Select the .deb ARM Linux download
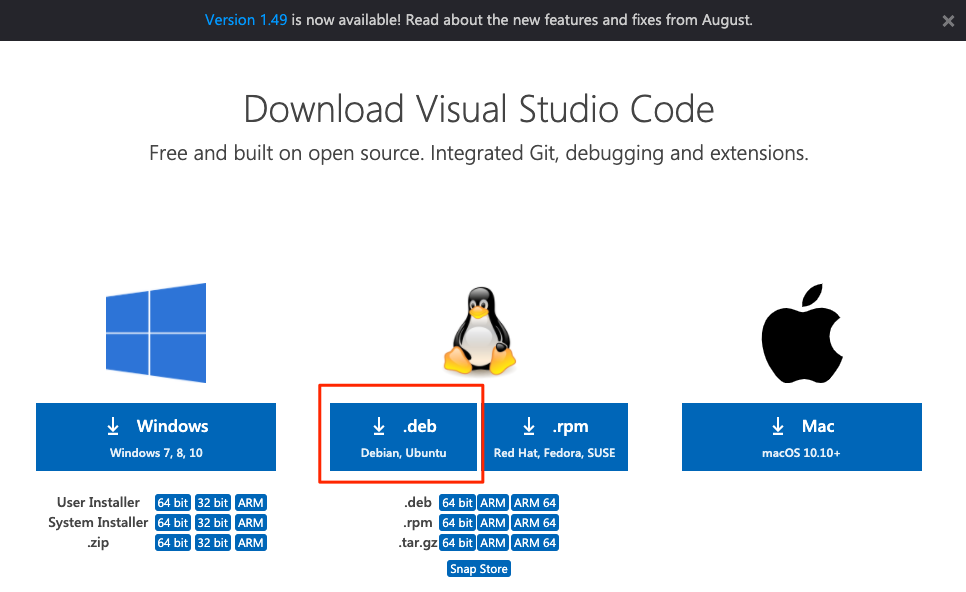The height and width of the screenshot is (592, 966). coord(493,503)
